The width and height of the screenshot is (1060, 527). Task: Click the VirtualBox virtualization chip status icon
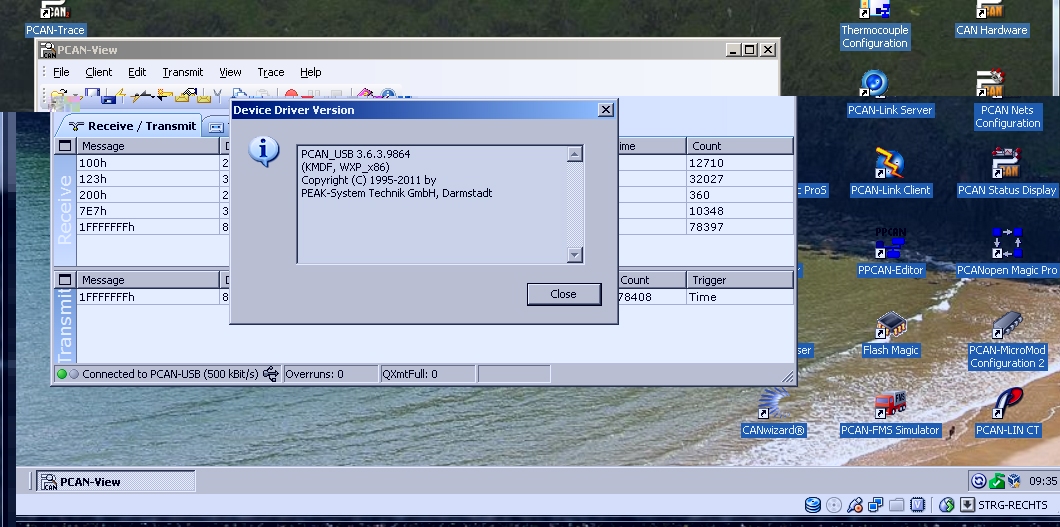917,505
